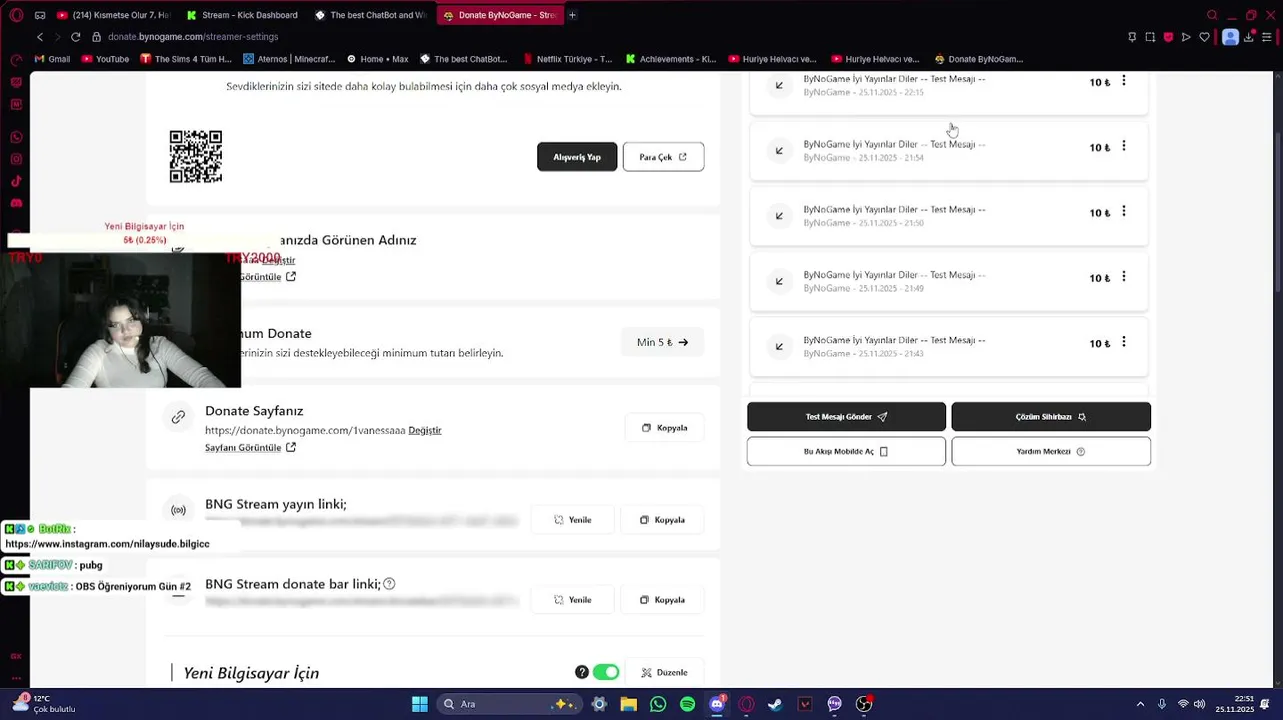
Task: Open options menu of 21:54 test message
Action: click(1123, 146)
